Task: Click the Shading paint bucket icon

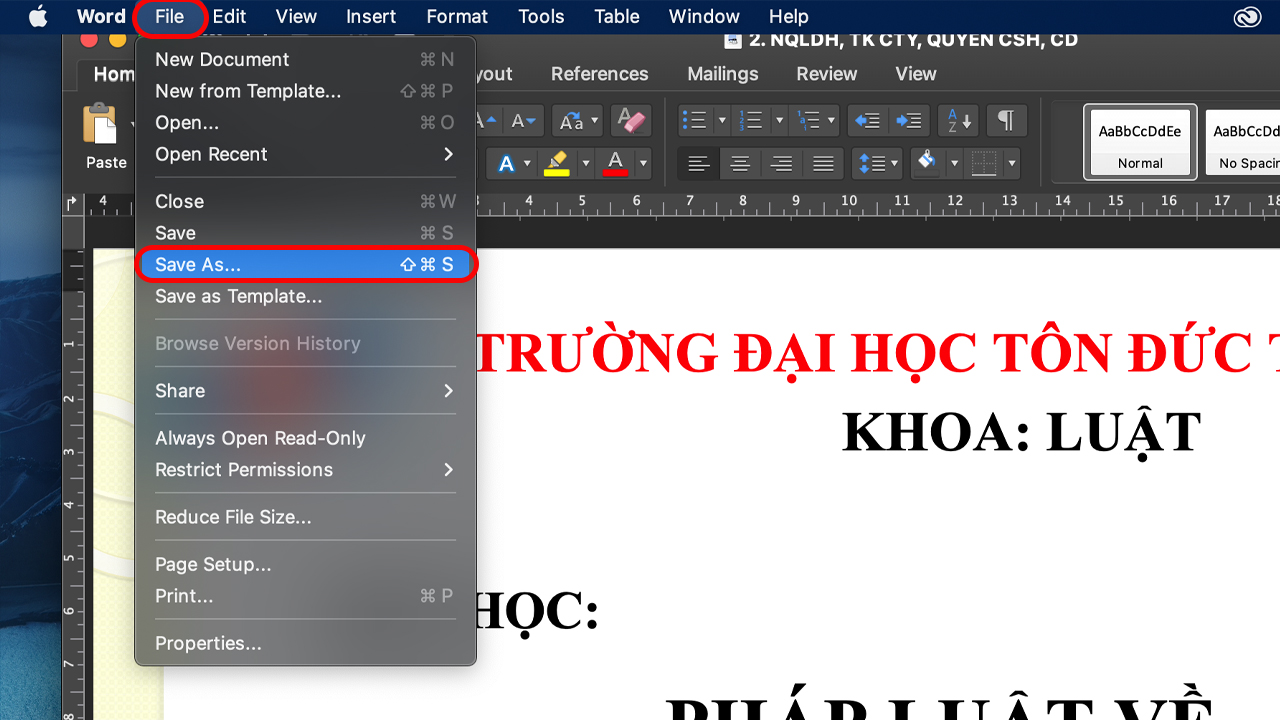Action: tap(926, 162)
